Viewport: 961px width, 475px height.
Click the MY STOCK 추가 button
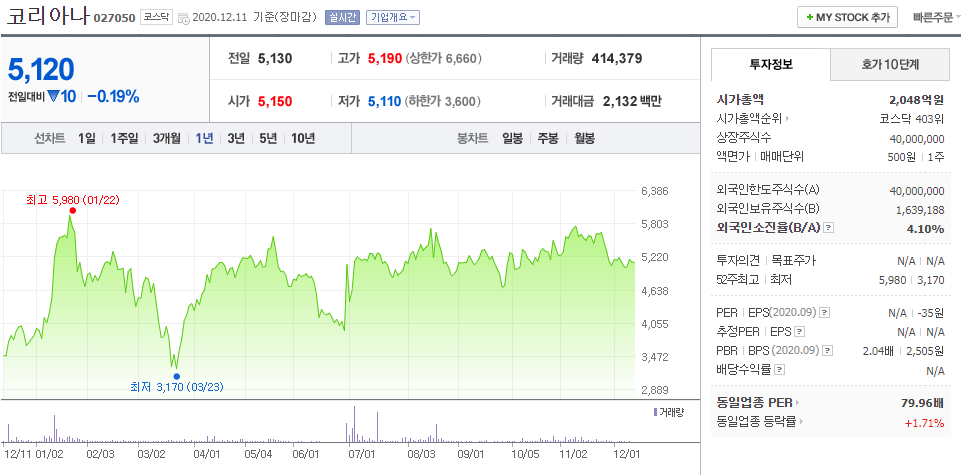click(x=847, y=18)
